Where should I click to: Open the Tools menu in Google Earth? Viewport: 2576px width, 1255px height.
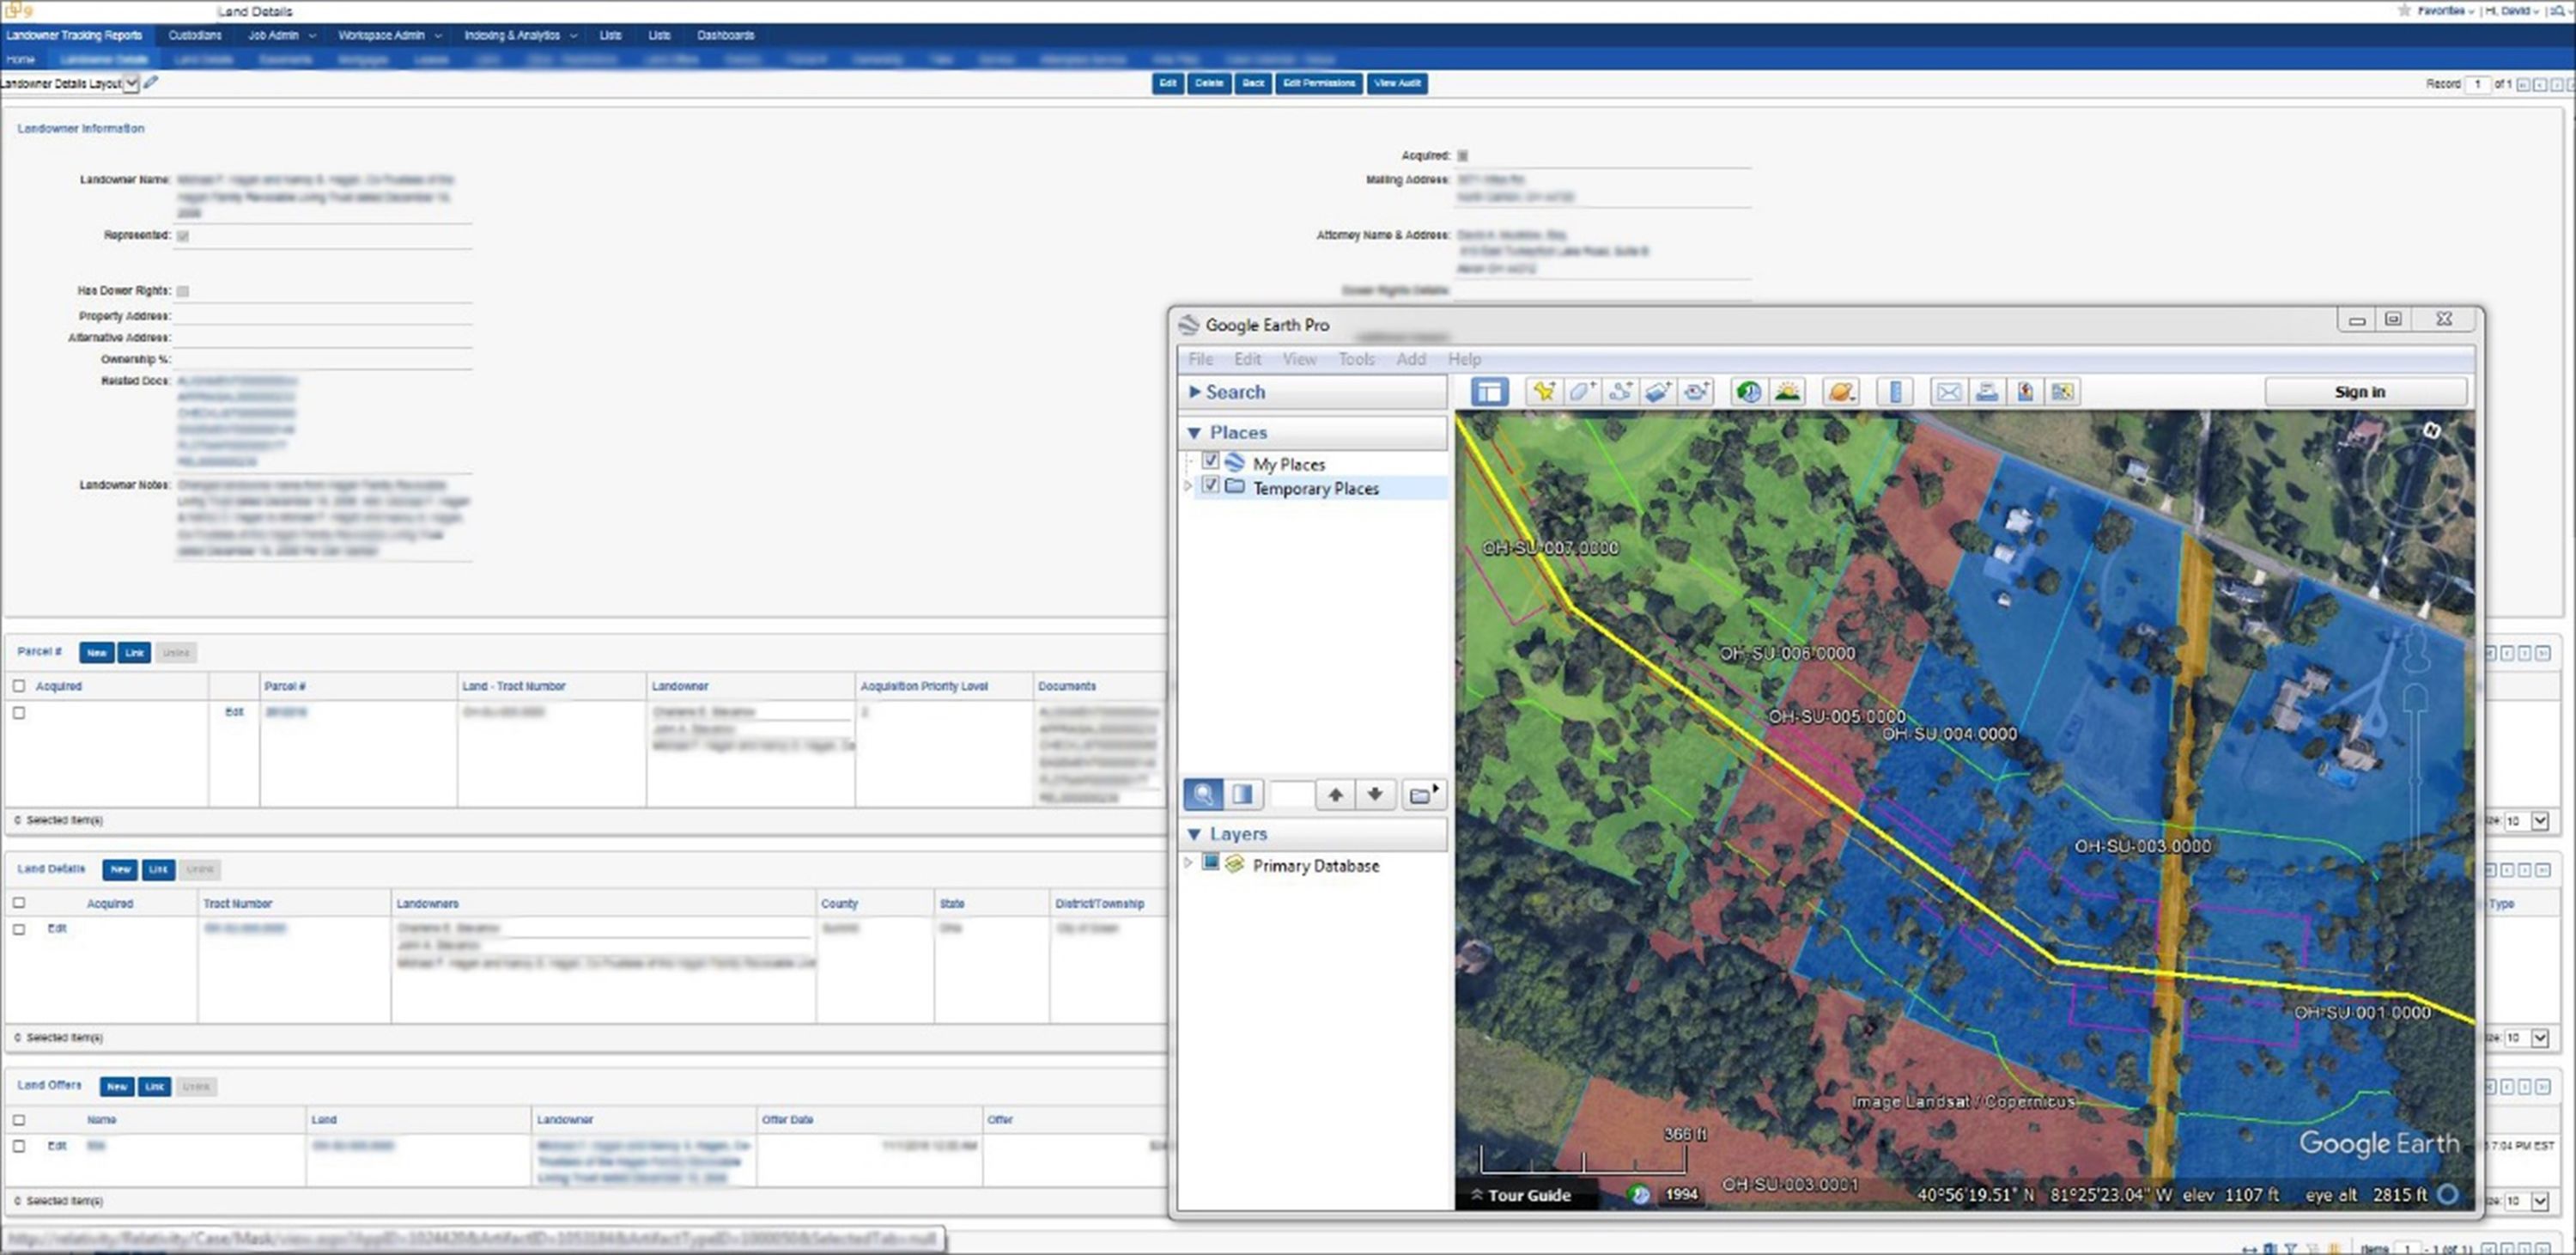[1356, 358]
